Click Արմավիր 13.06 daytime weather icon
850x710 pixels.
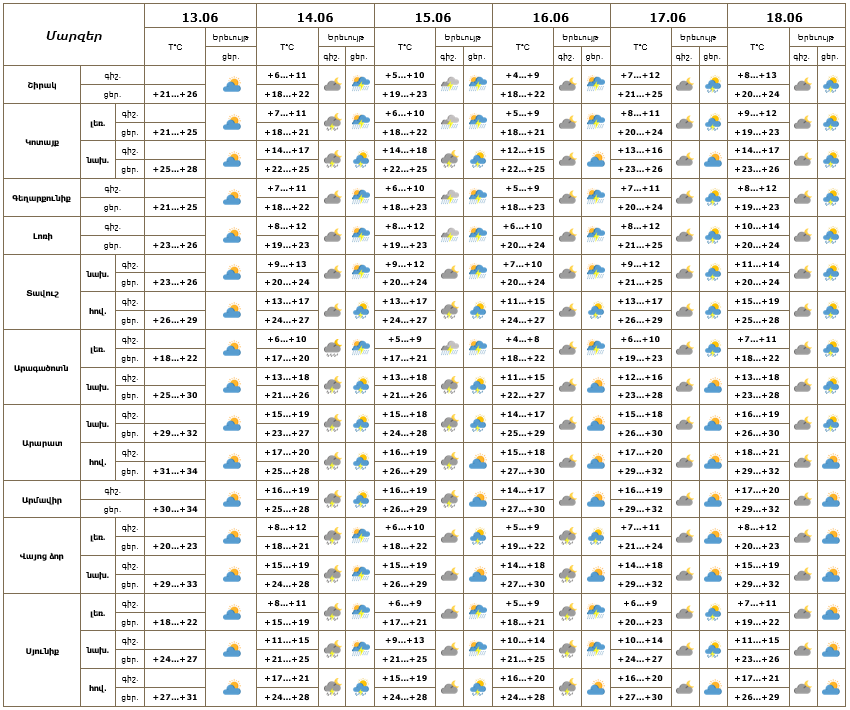(x=231, y=499)
